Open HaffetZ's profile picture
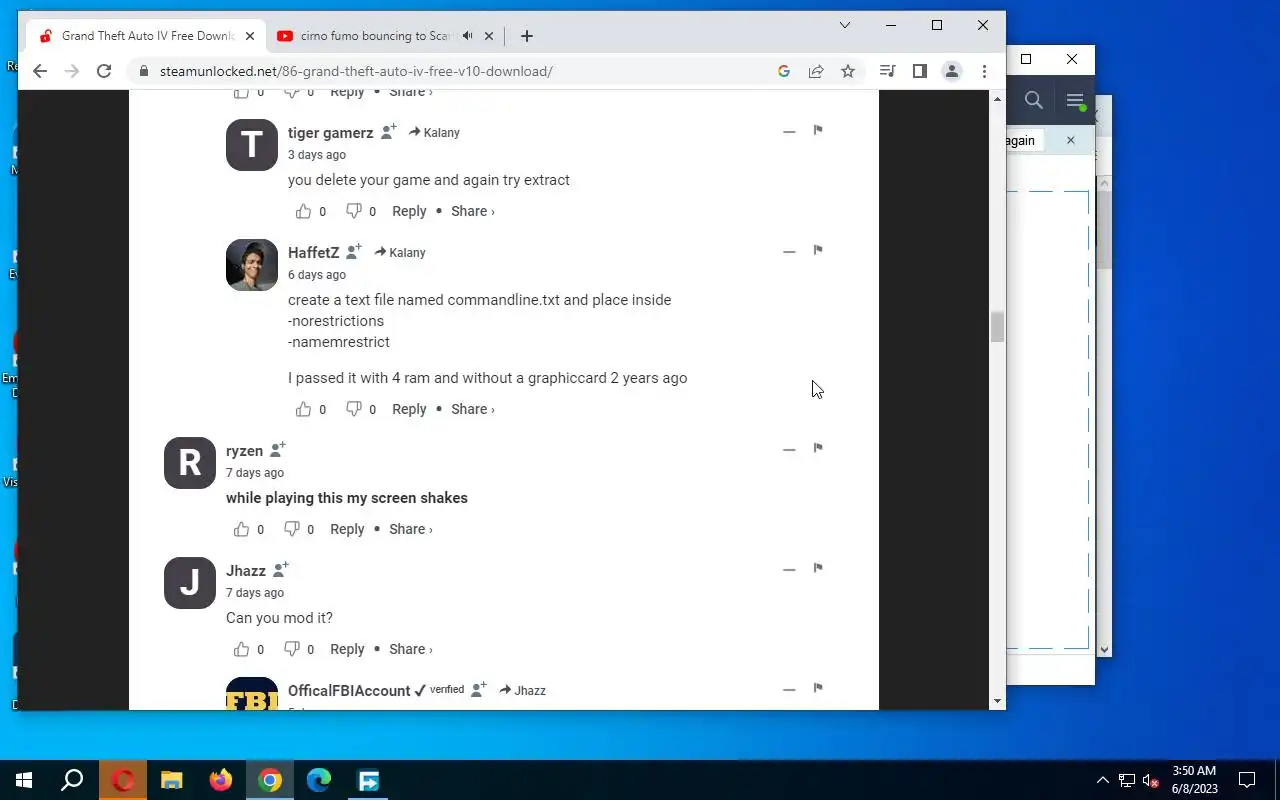This screenshot has height=800, width=1280. (252, 265)
